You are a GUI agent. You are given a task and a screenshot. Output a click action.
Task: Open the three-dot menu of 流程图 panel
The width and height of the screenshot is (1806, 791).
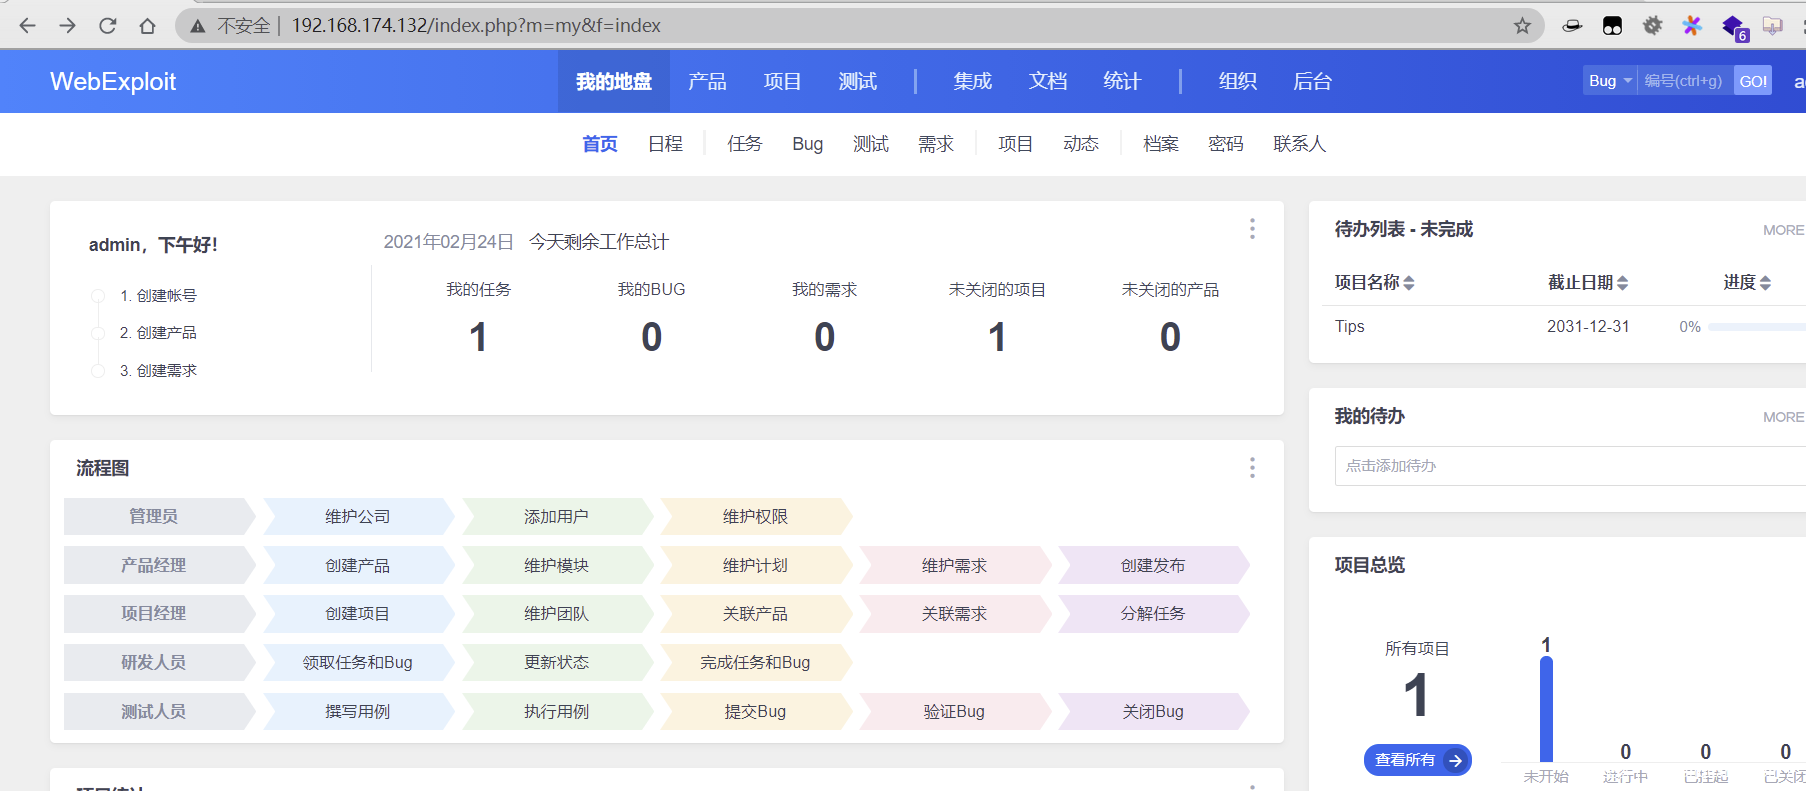click(1251, 468)
